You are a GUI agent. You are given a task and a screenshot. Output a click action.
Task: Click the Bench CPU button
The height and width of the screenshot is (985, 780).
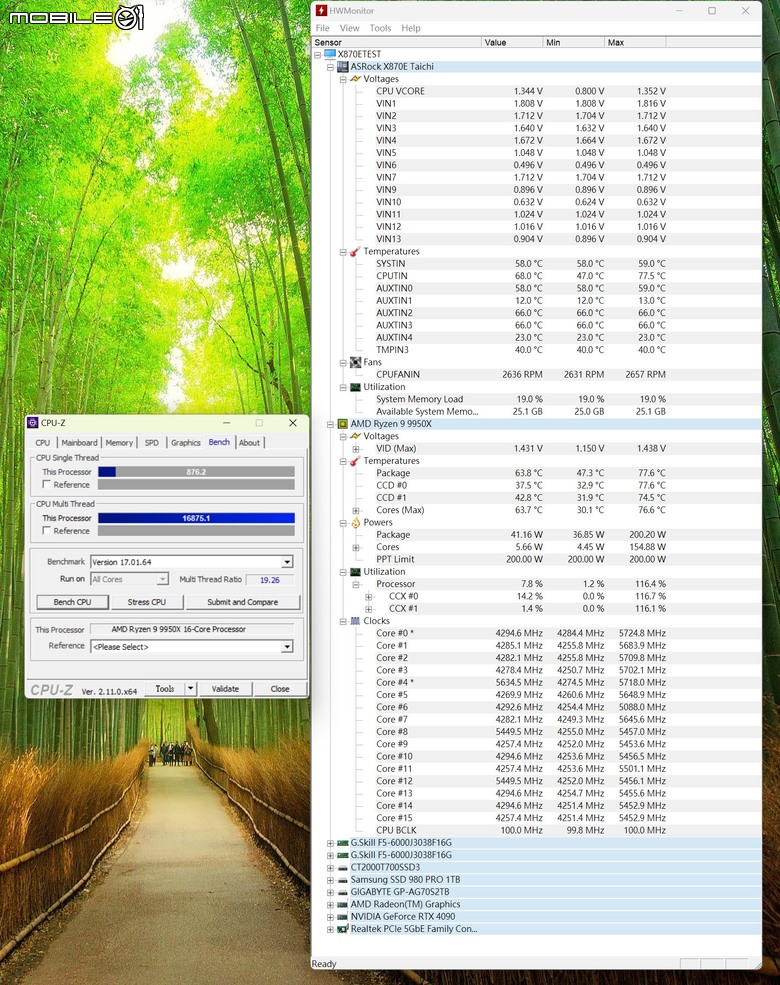(72, 602)
